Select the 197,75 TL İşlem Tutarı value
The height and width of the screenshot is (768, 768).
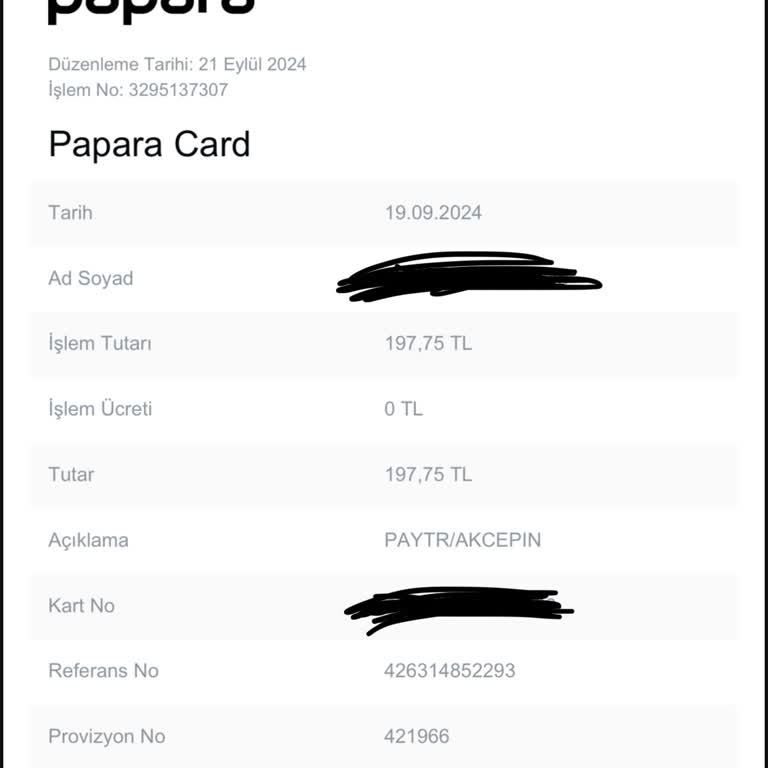click(428, 343)
